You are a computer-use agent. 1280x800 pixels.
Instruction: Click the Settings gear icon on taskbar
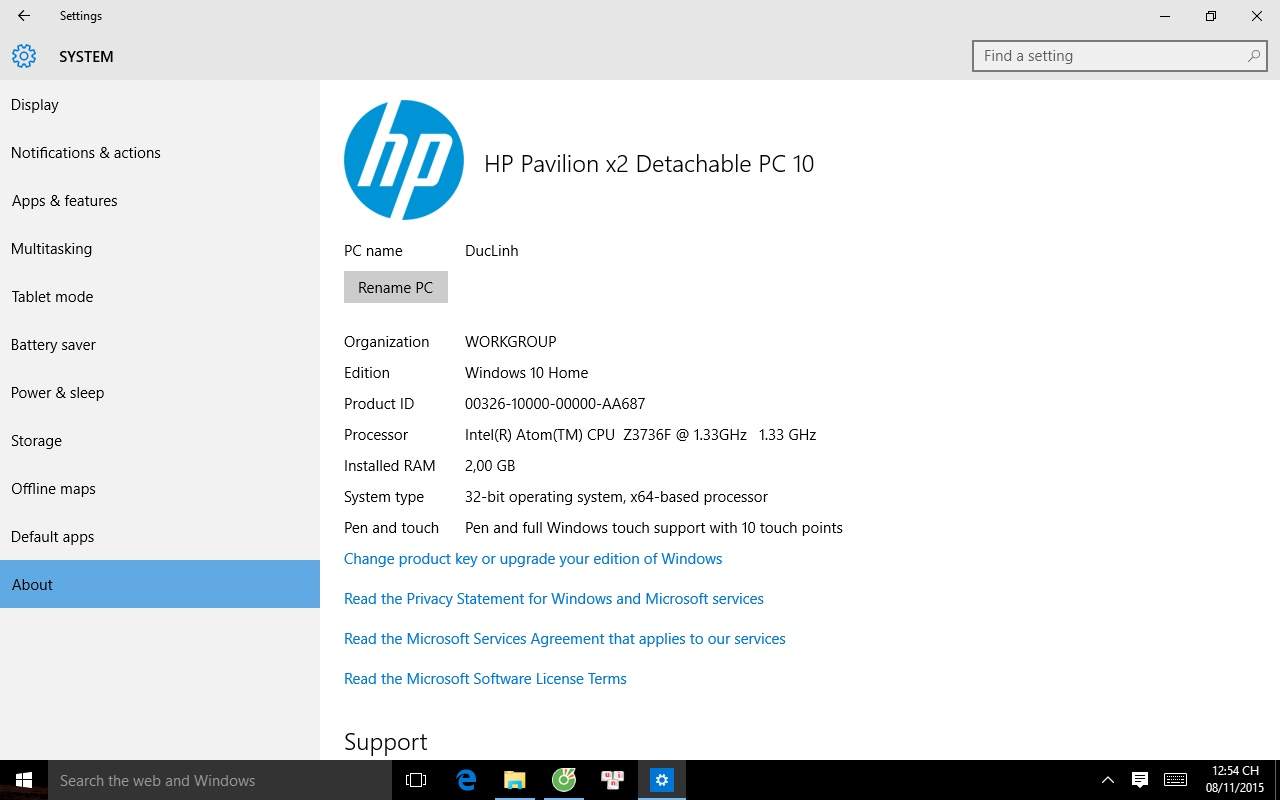[x=662, y=780]
